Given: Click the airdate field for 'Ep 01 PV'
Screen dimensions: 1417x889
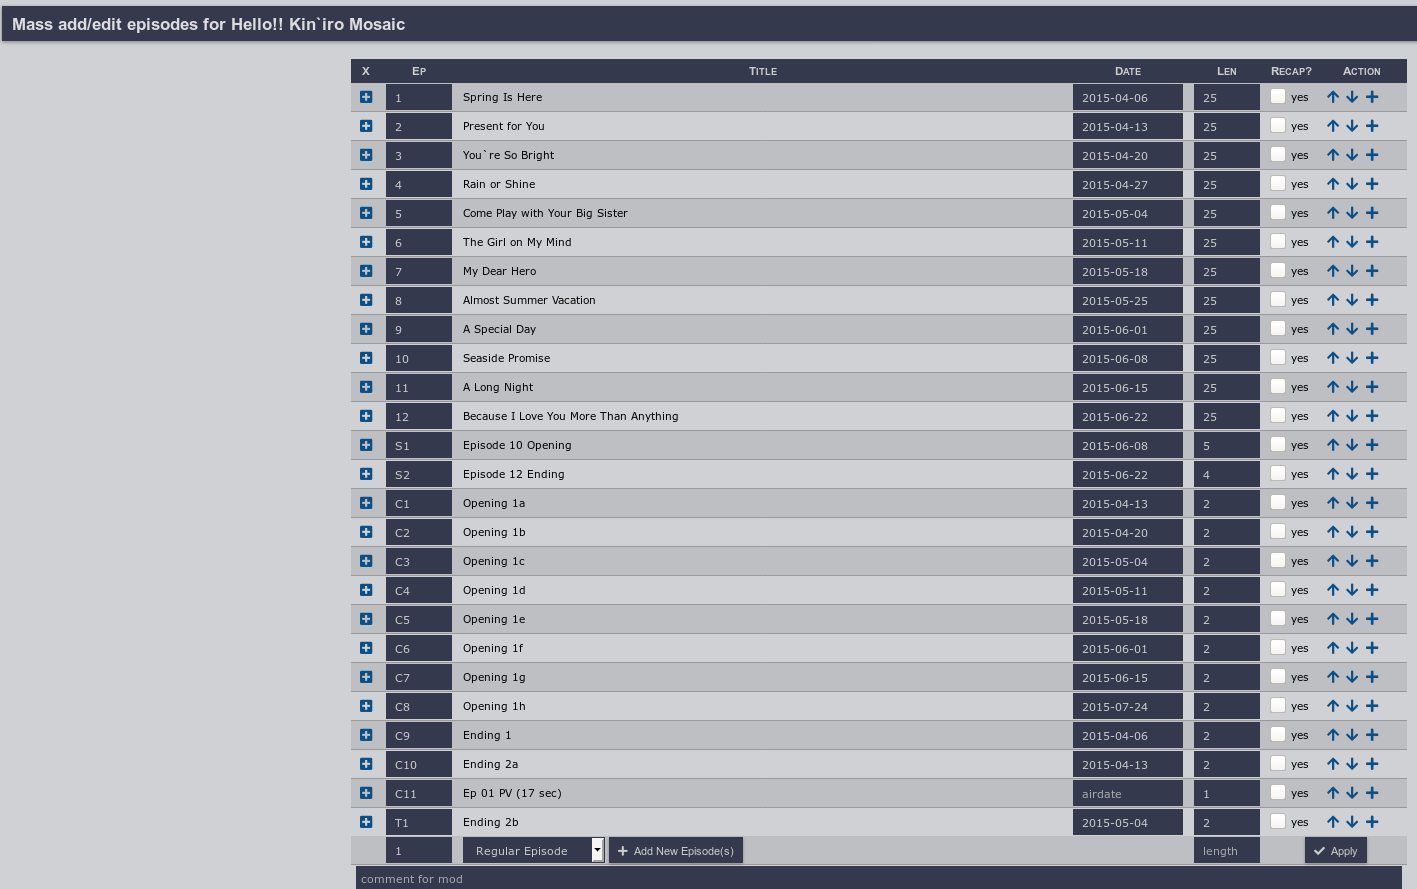Looking at the screenshot, I should 1127,794.
